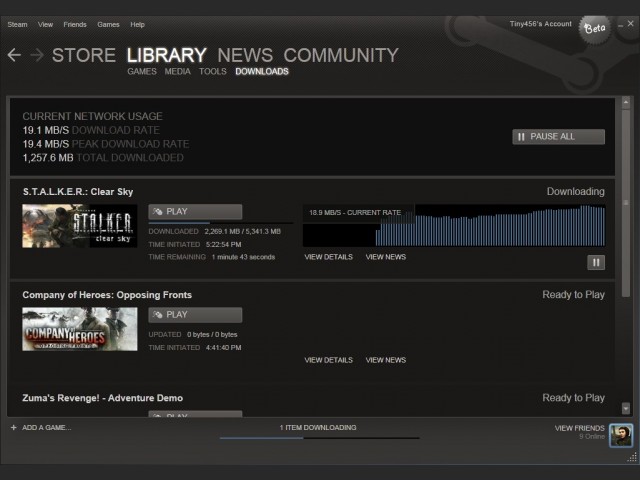Click the CURRENT NETWORK USAGE heading
Viewport: 640px width, 480px height.
point(92,116)
